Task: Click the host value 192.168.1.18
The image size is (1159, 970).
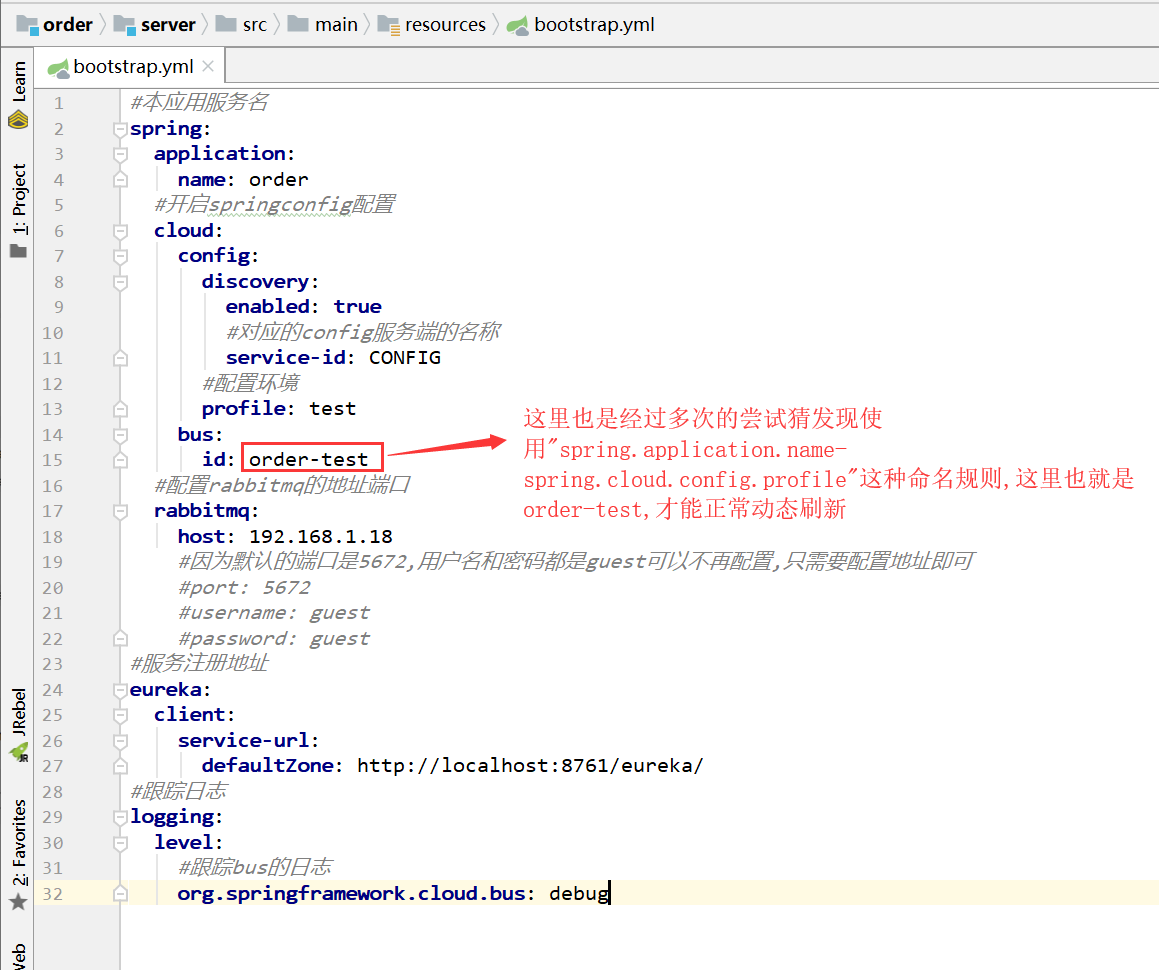Action: point(321,537)
